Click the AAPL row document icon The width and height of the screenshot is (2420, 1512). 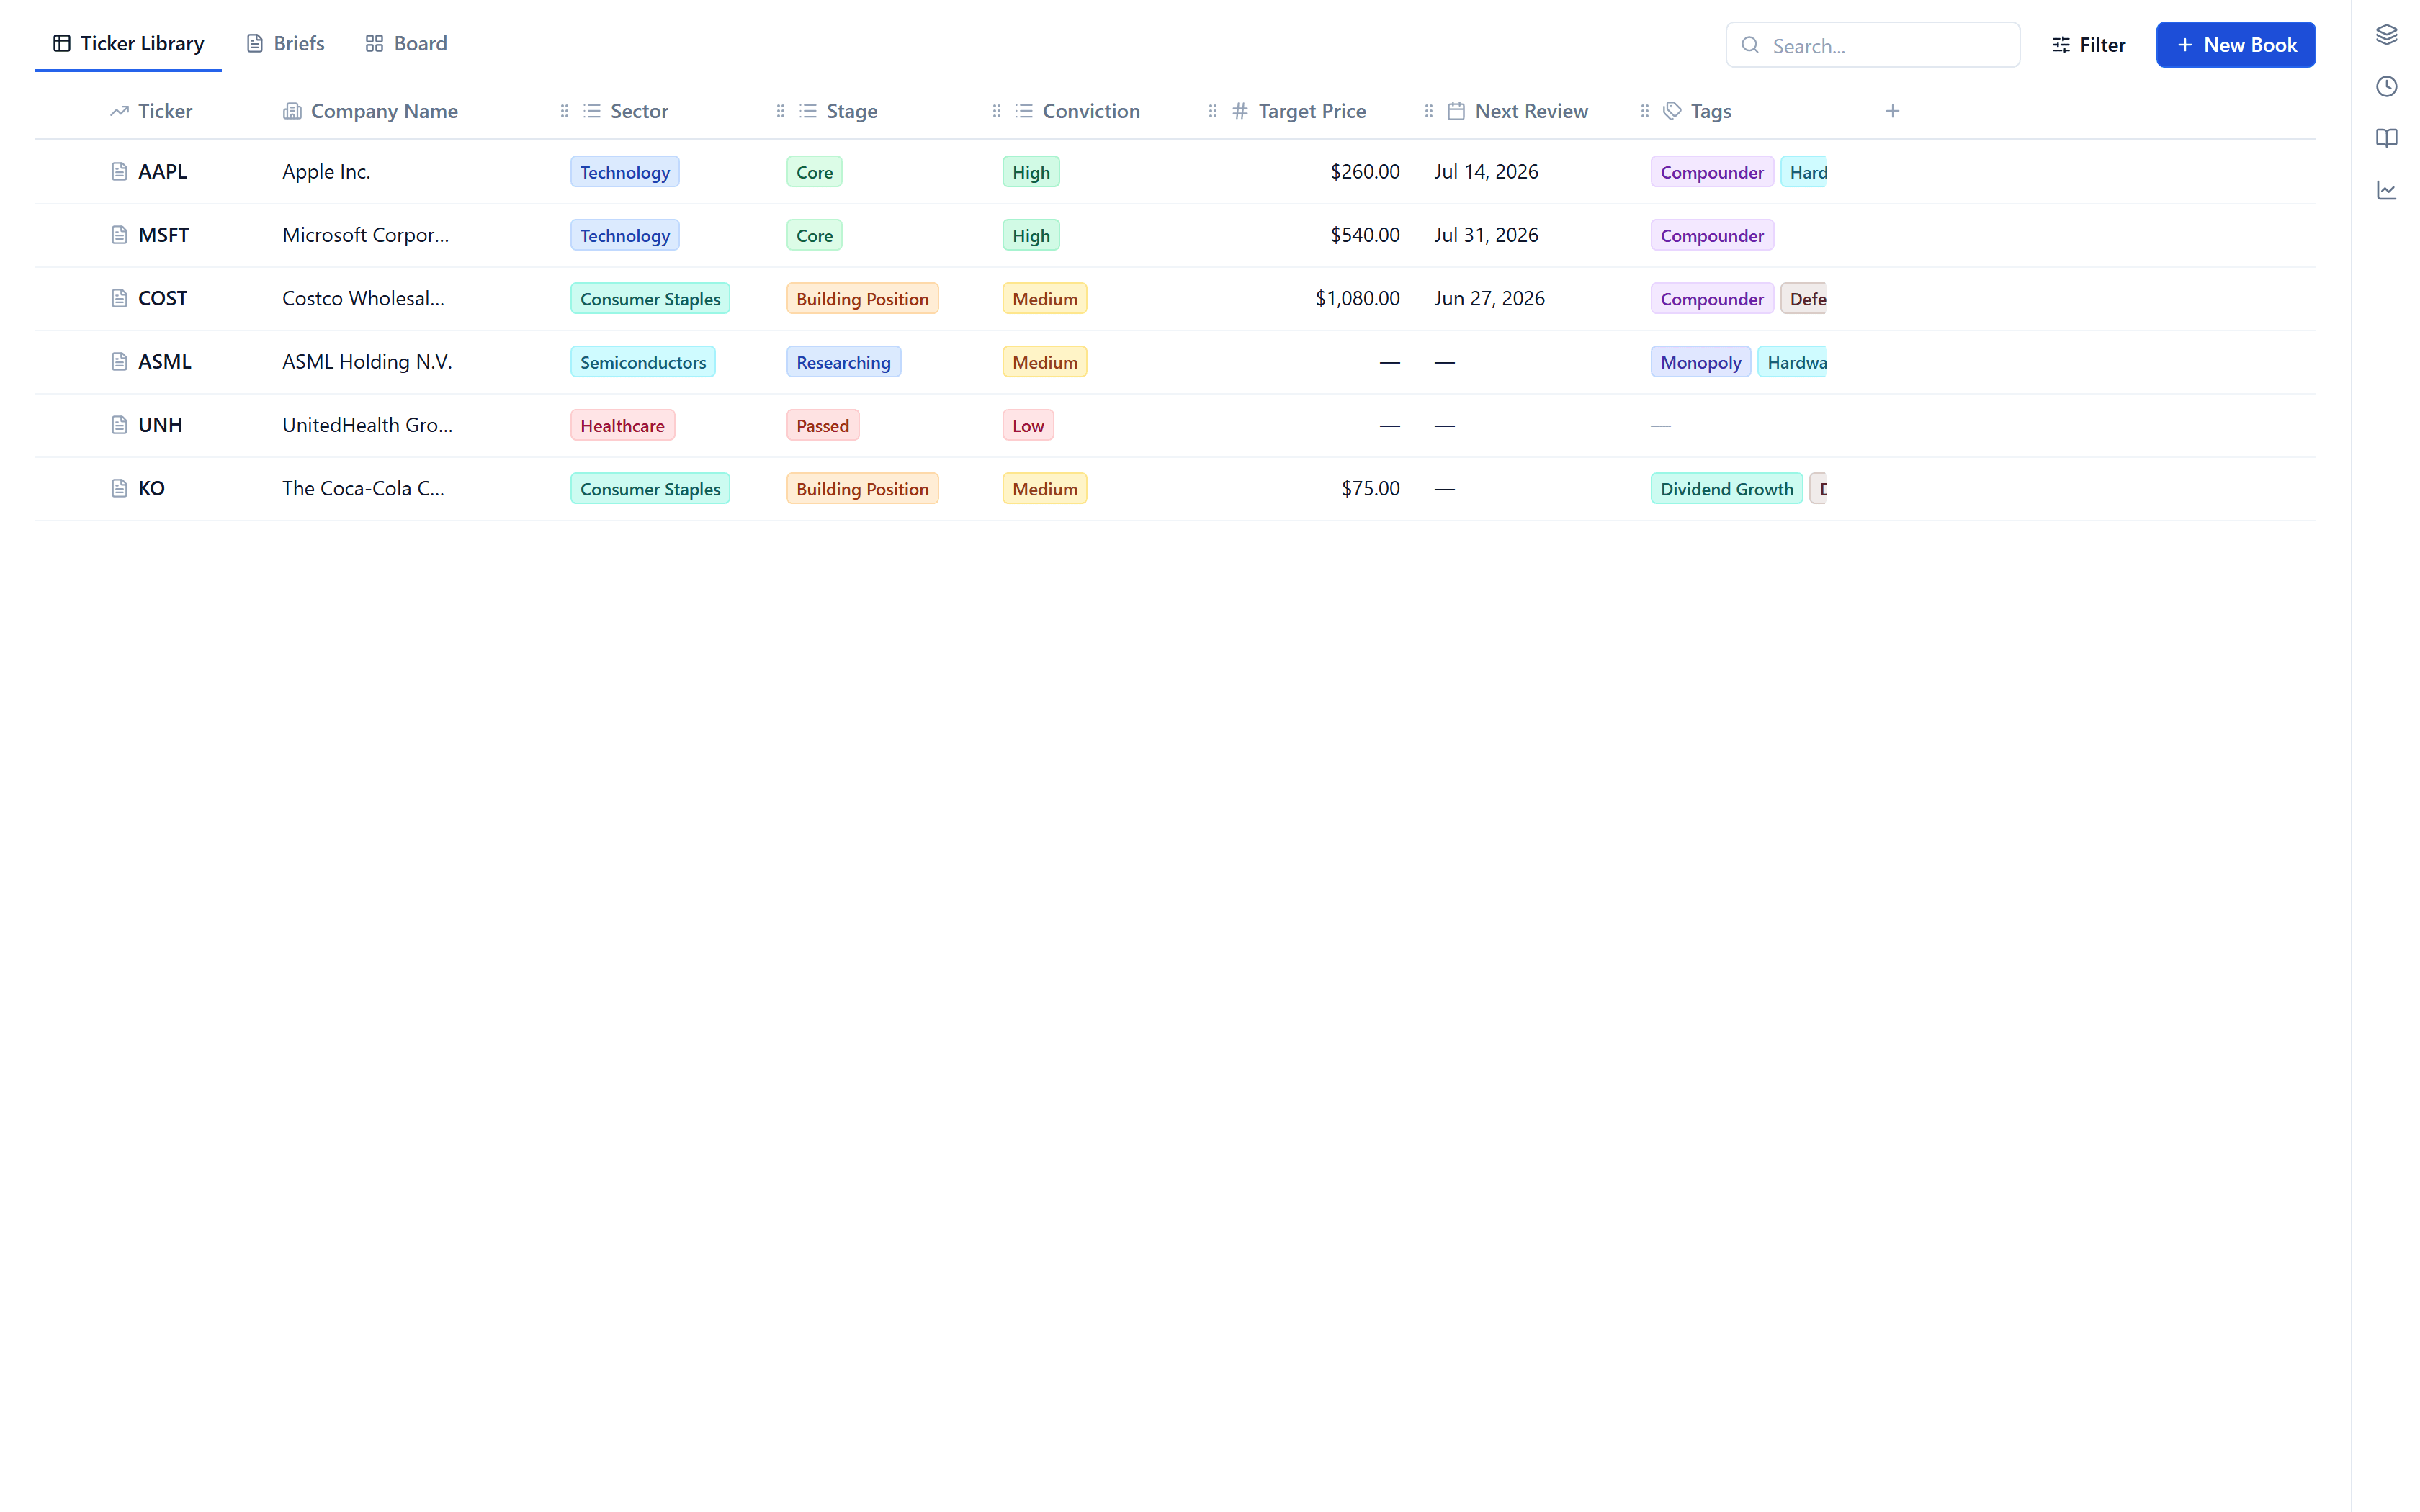[119, 172]
